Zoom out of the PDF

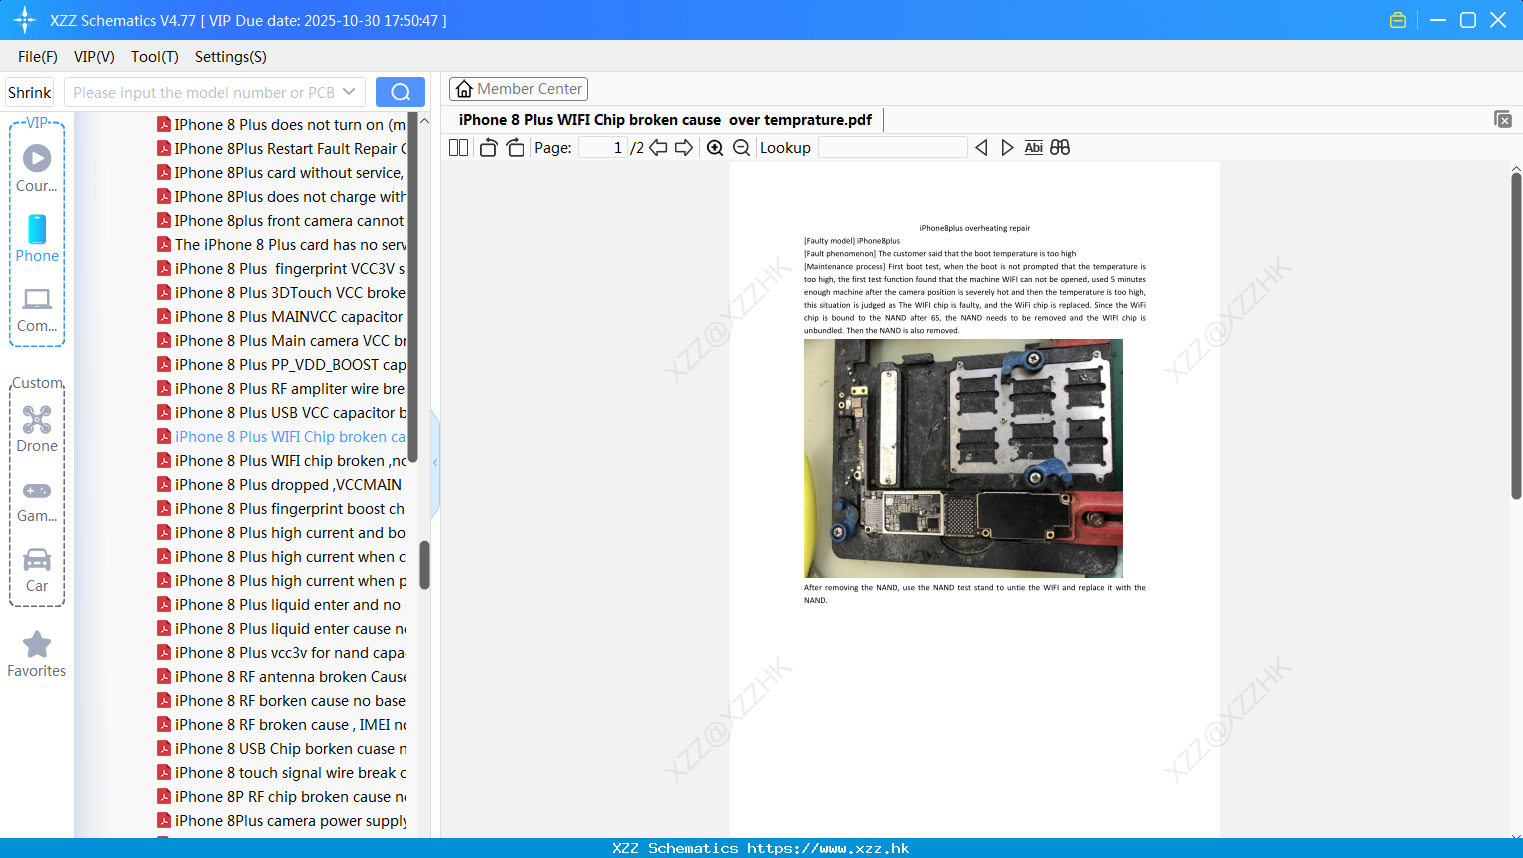pos(742,148)
